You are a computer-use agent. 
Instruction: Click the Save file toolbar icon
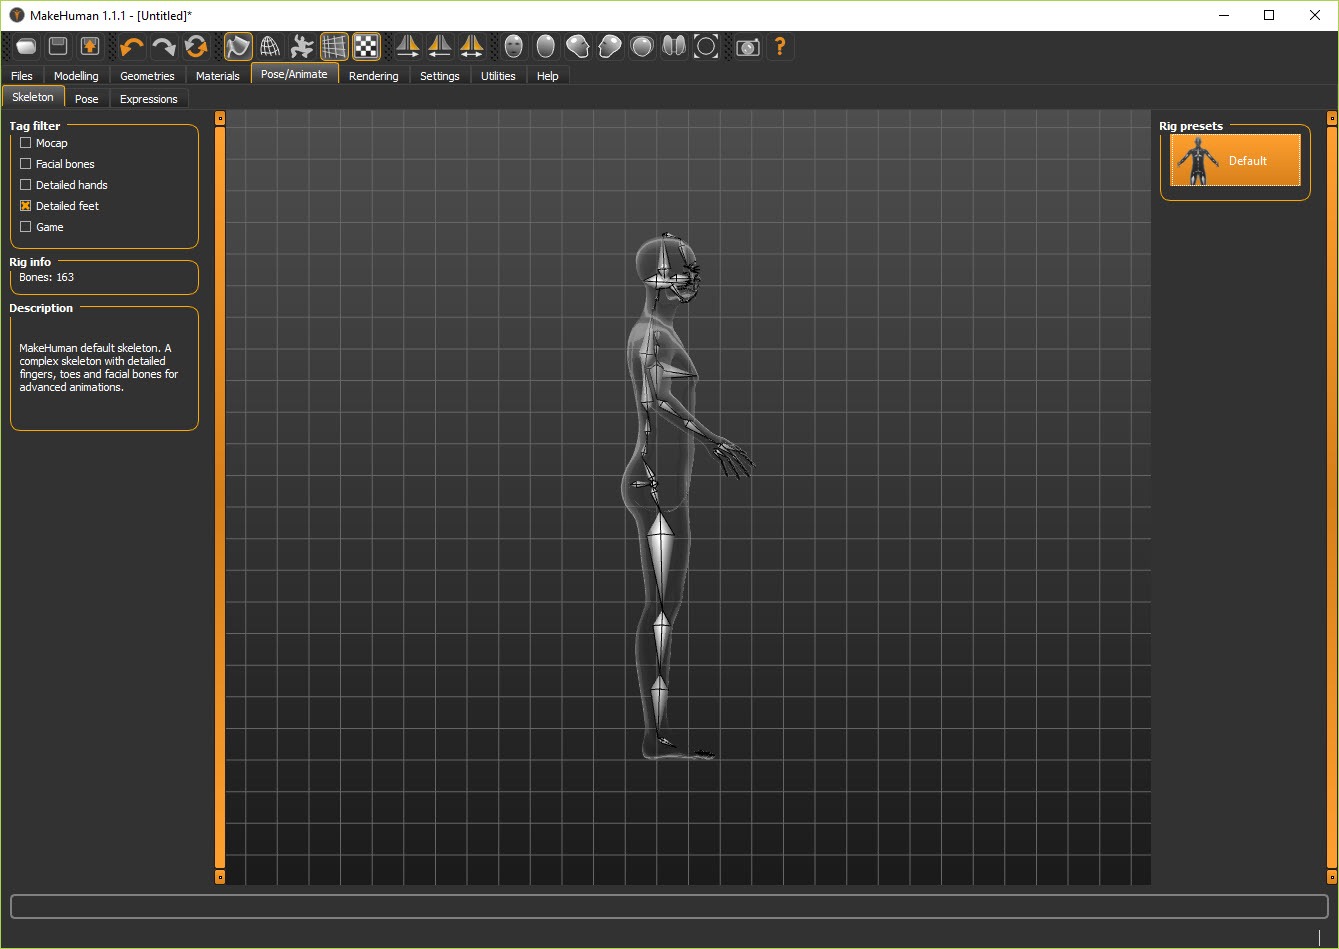pyautogui.click(x=58, y=46)
